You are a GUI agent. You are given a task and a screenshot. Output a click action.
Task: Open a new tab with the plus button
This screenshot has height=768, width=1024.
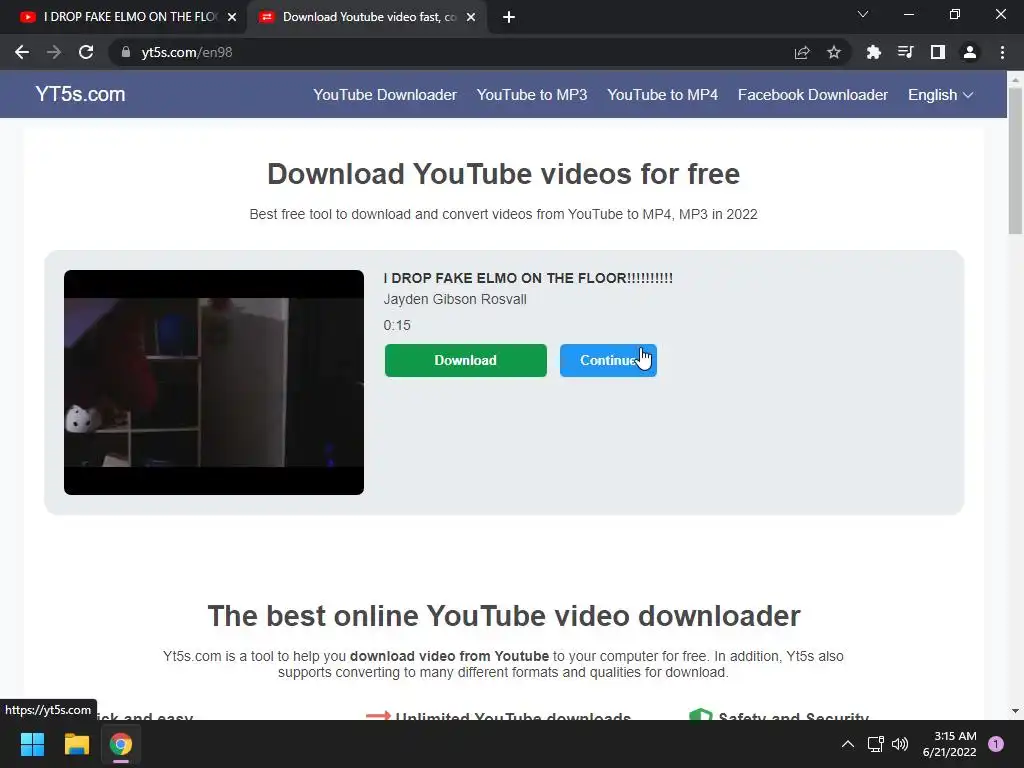[509, 18]
